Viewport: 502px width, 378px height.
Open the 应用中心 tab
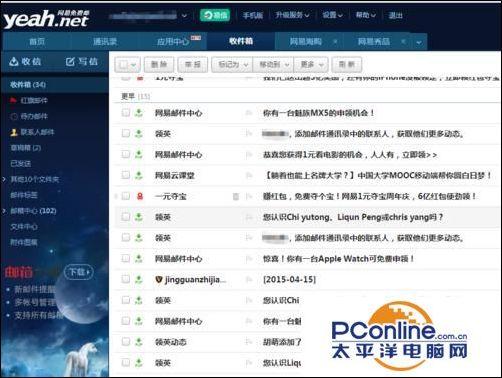click(173, 41)
